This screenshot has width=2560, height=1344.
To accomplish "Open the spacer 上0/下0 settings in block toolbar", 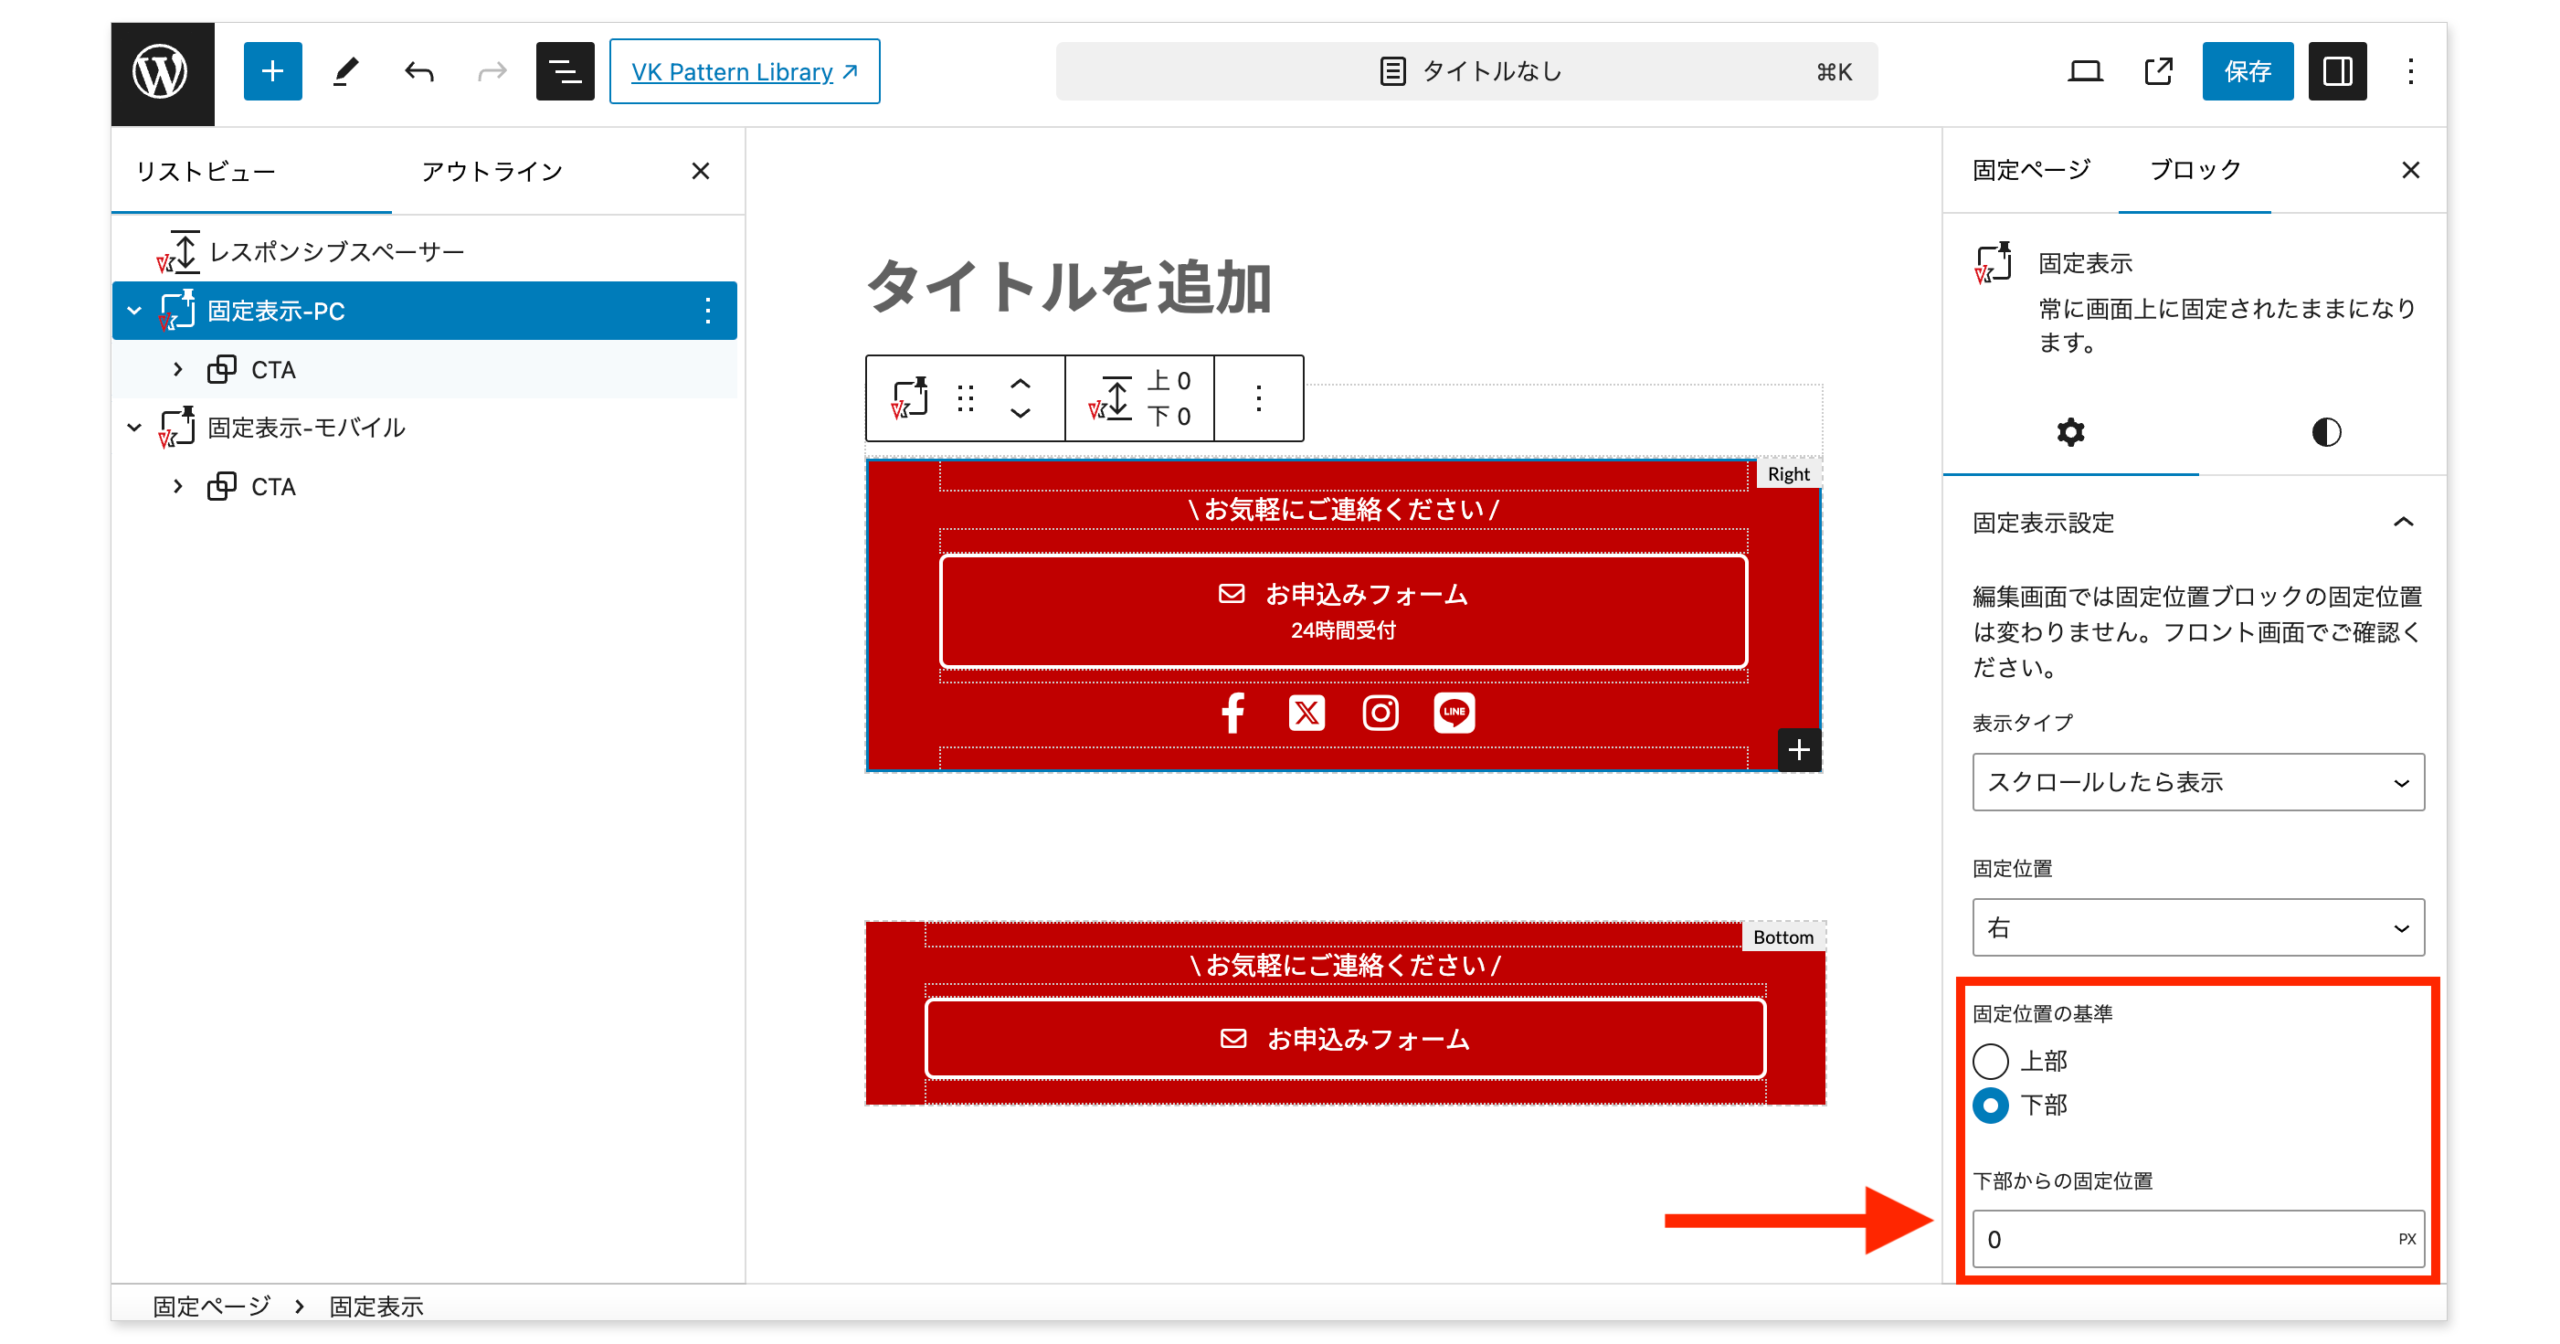I will (1140, 397).
